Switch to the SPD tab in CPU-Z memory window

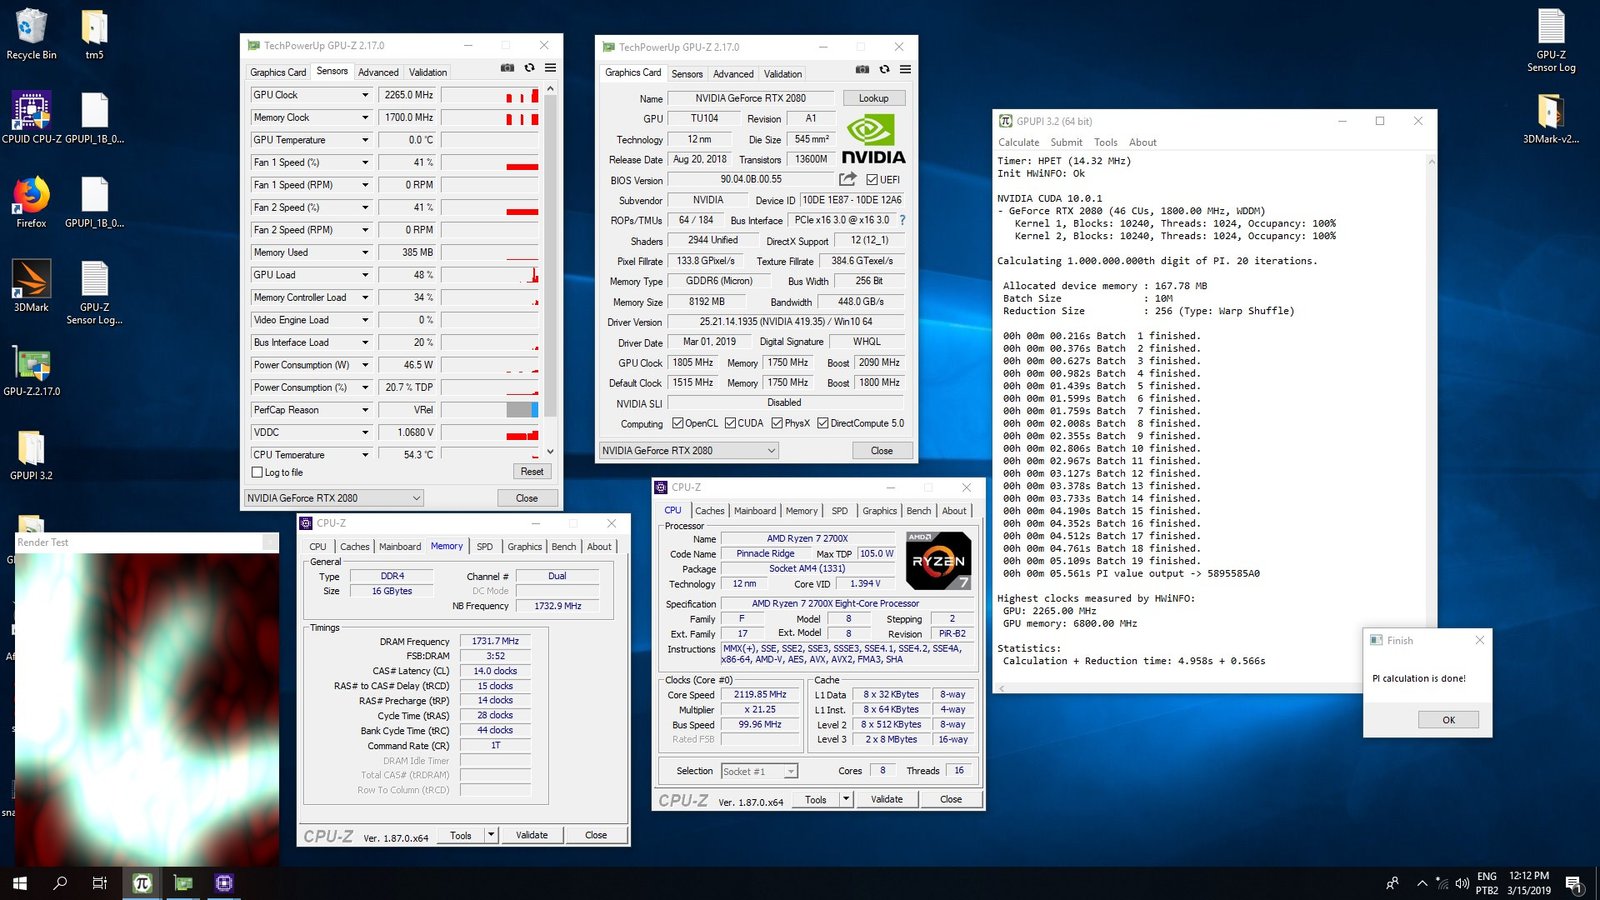coord(484,547)
